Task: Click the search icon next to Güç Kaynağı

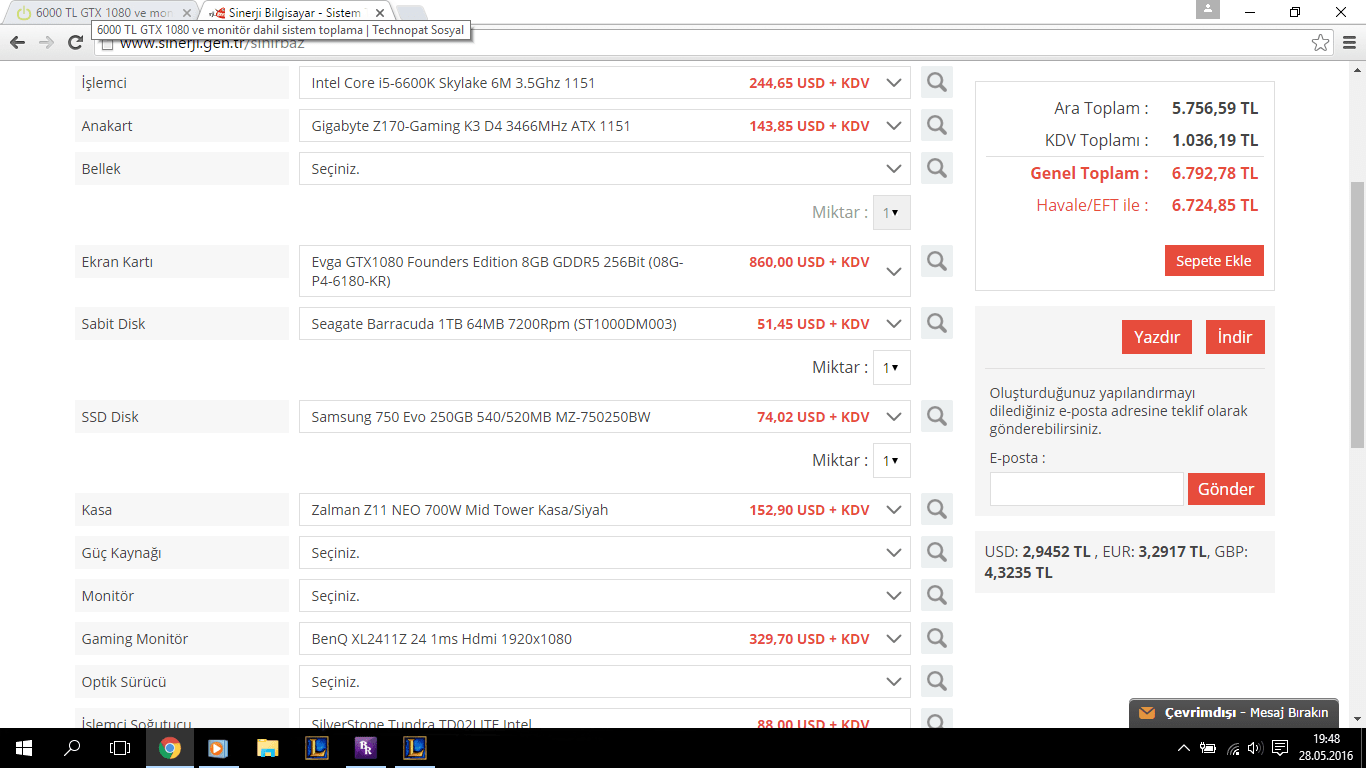Action: [937, 553]
